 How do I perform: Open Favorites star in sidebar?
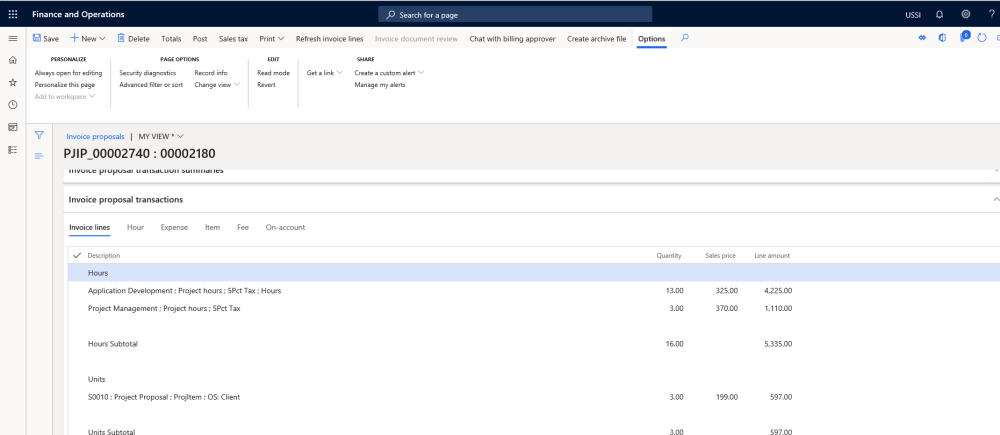pos(12,82)
